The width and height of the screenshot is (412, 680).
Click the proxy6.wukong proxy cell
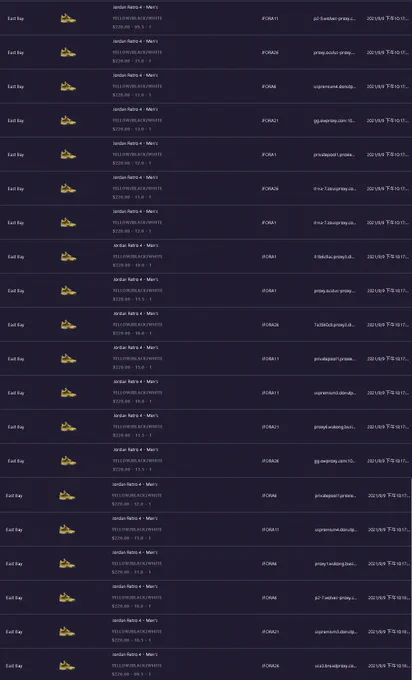click(334, 427)
